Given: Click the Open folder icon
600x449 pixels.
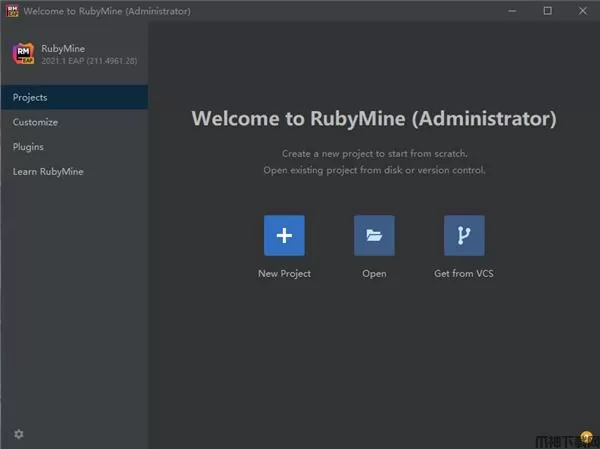Looking at the screenshot, I should tap(374, 236).
